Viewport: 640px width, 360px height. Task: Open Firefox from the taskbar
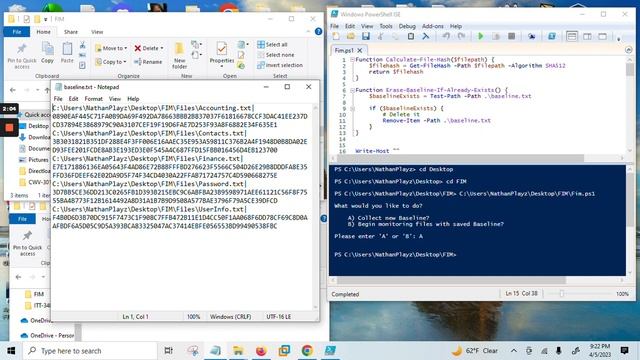pyautogui.click(x=261, y=351)
